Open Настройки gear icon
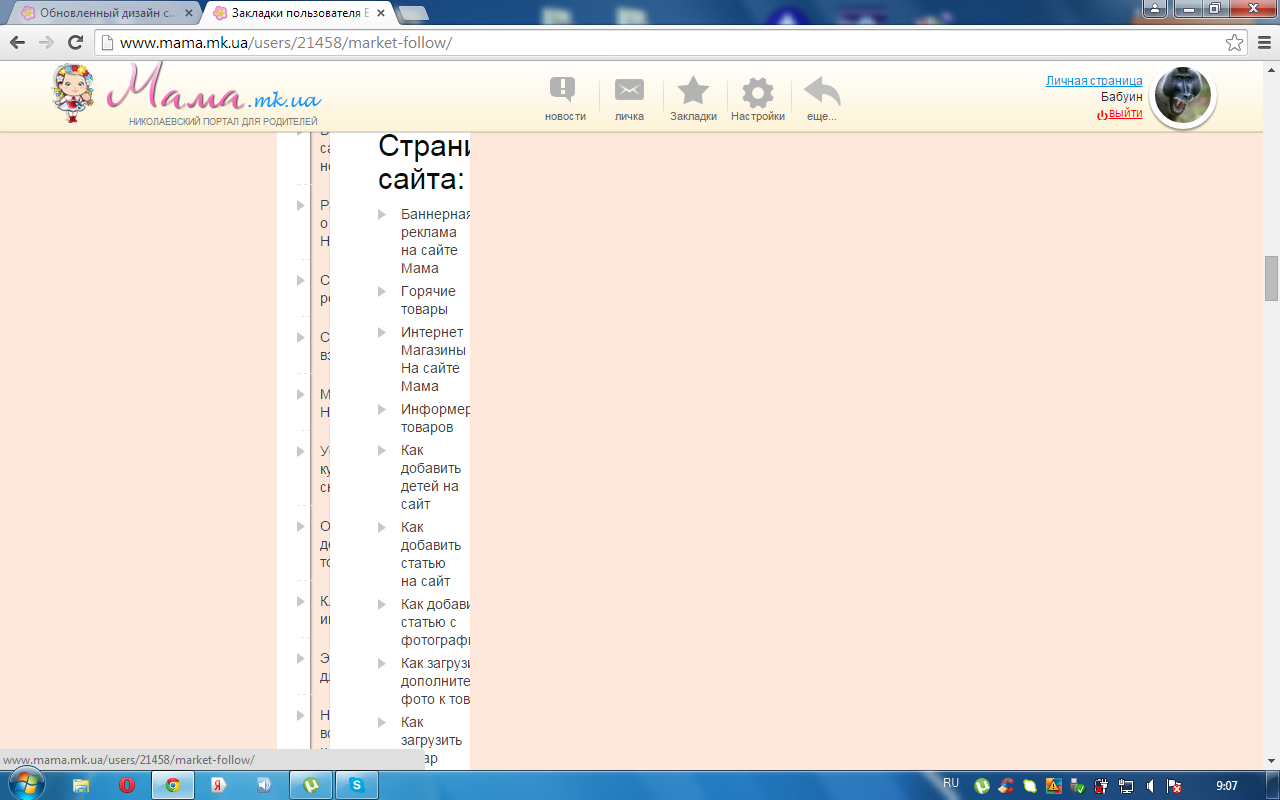 pos(757,94)
